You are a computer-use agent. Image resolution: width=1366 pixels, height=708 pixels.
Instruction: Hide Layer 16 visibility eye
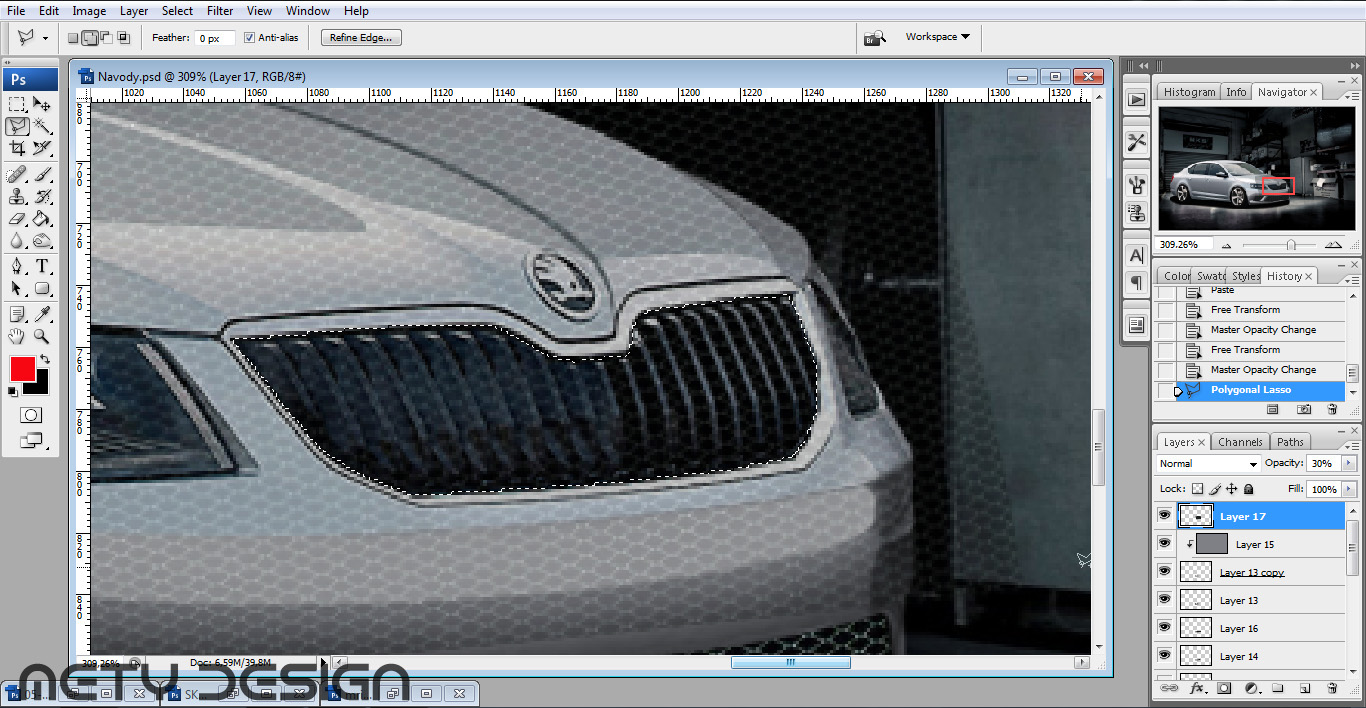(x=1164, y=627)
